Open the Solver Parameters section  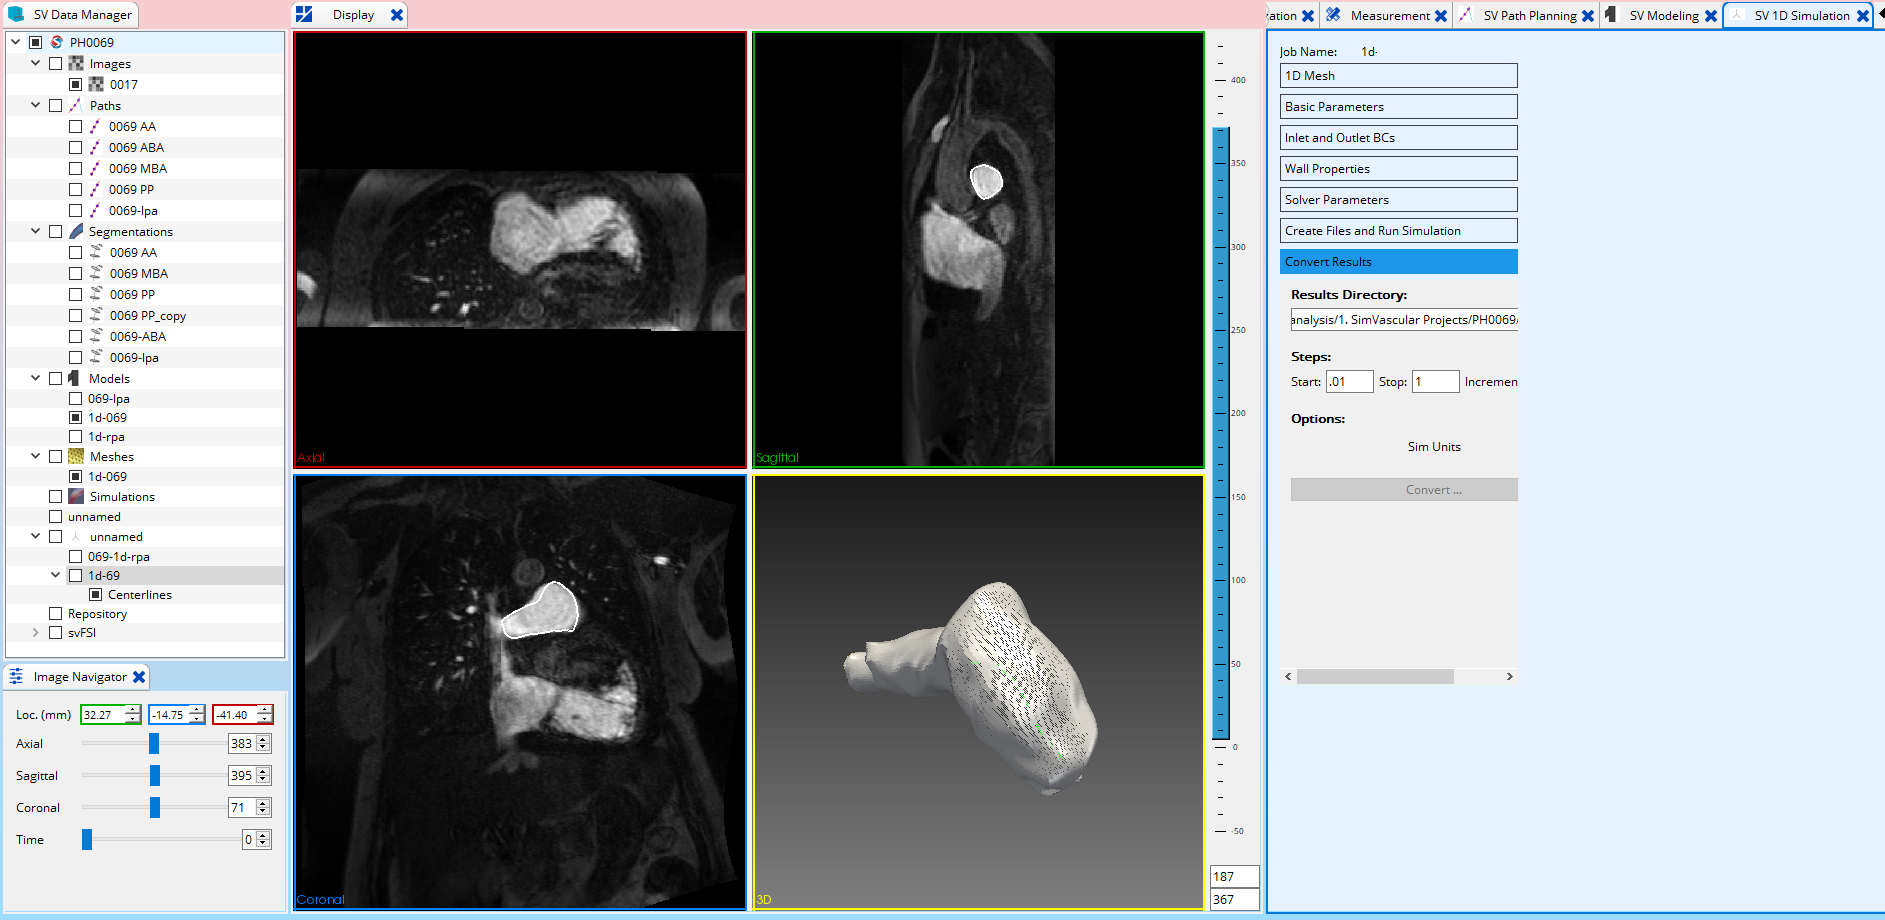tap(1398, 200)
